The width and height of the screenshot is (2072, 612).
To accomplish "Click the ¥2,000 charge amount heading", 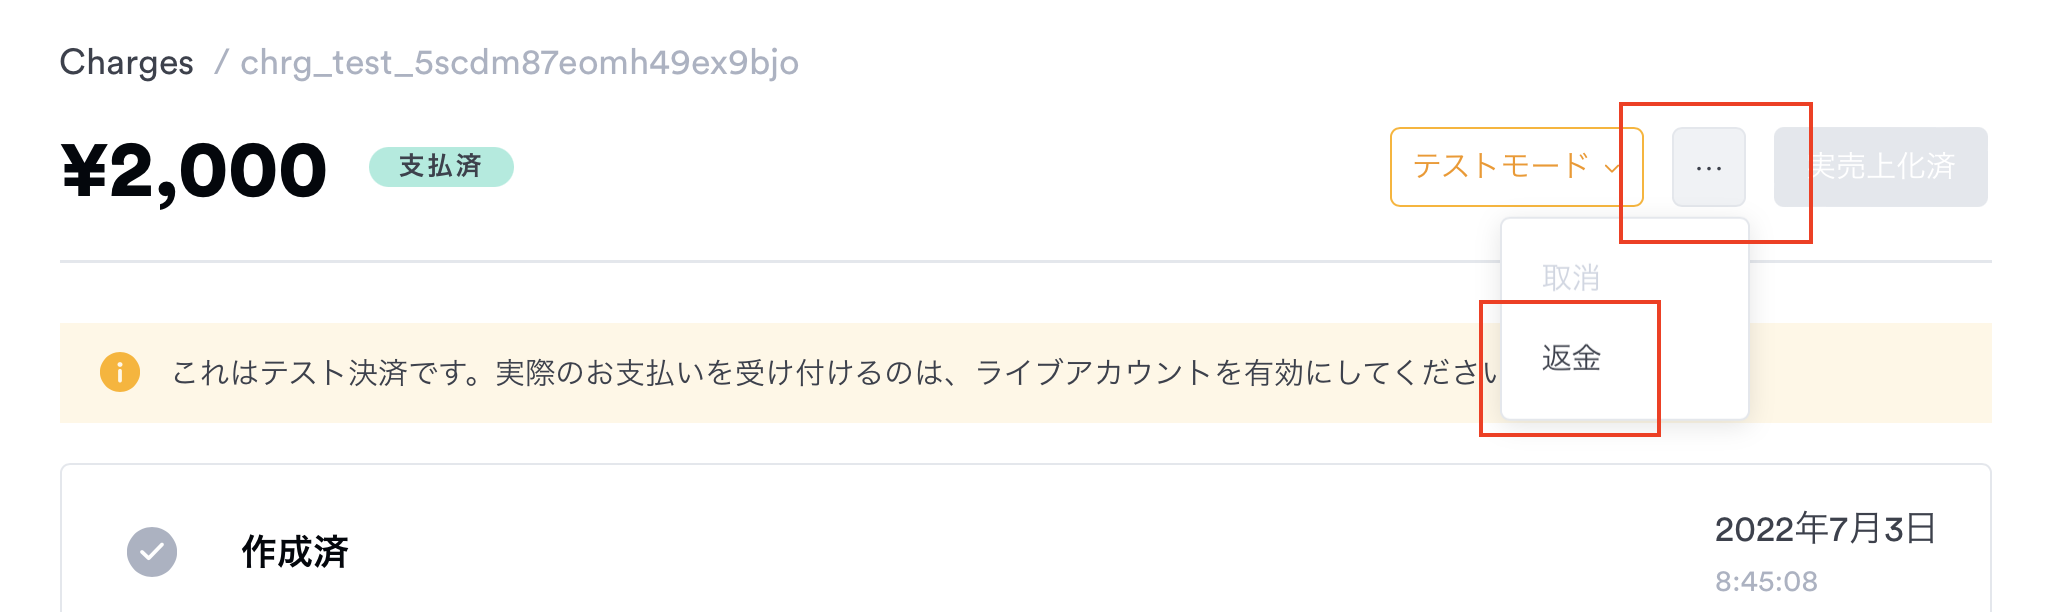I will tap(192, 167).
